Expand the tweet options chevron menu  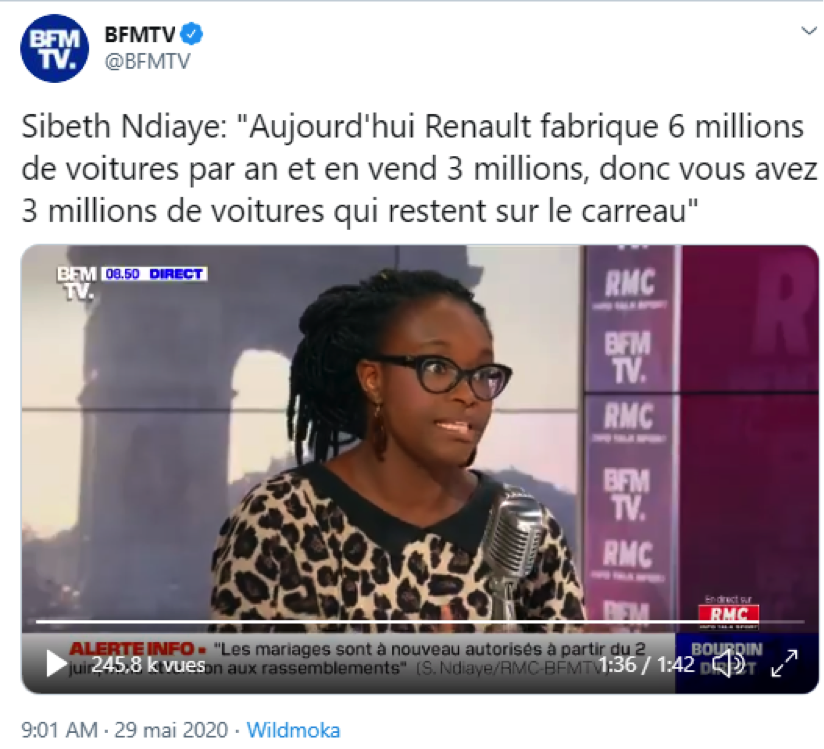point(809,31)
